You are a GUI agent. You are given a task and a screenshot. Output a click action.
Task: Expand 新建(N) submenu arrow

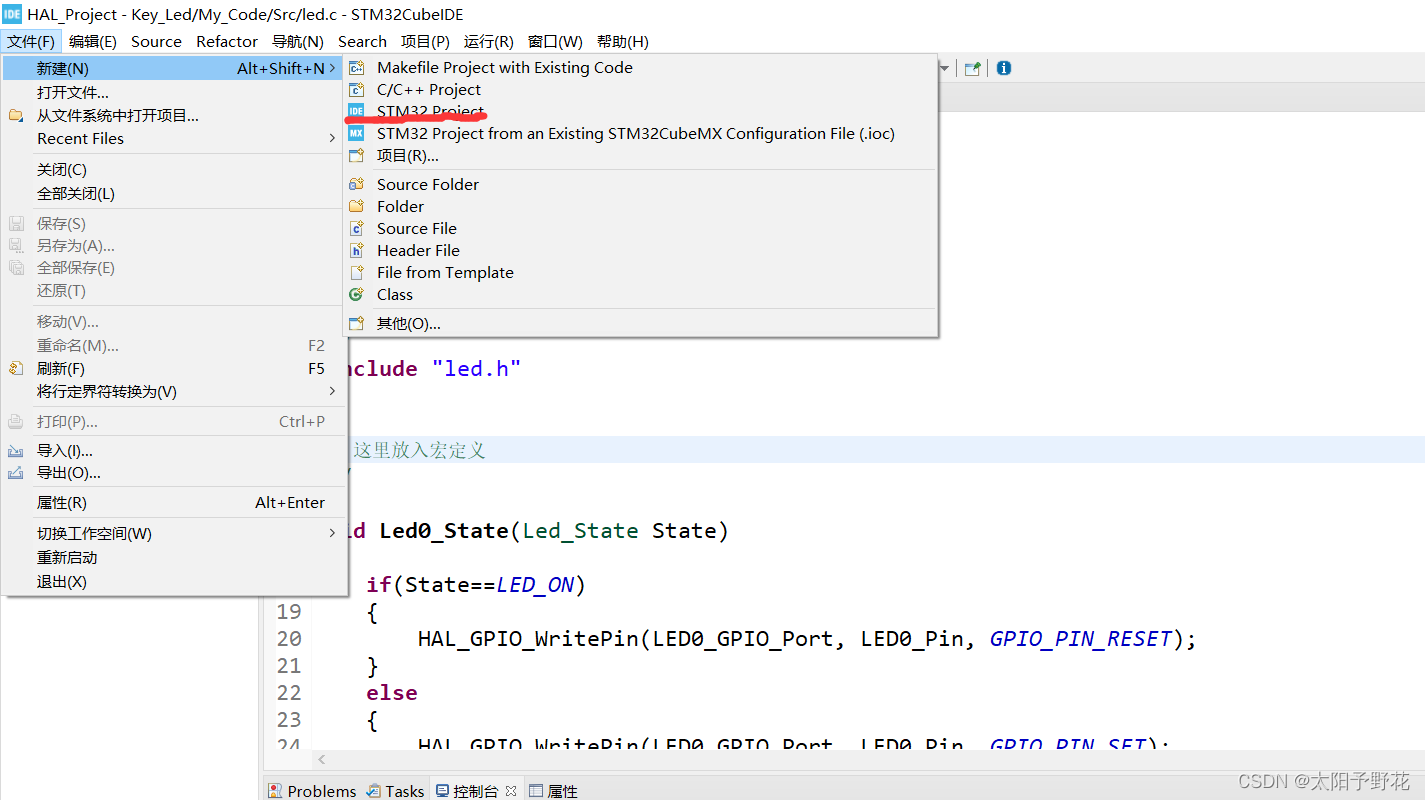[x=333, y=68]
